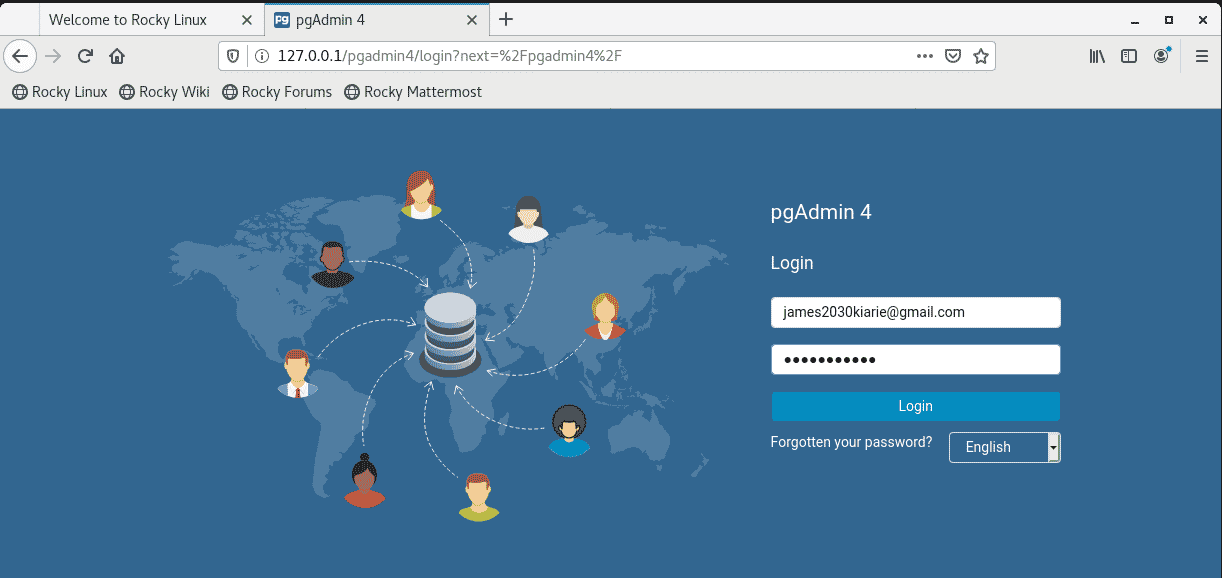This screenshot has width=1222, height=578.
Task: Reload the current page
Action: point(86,56)
